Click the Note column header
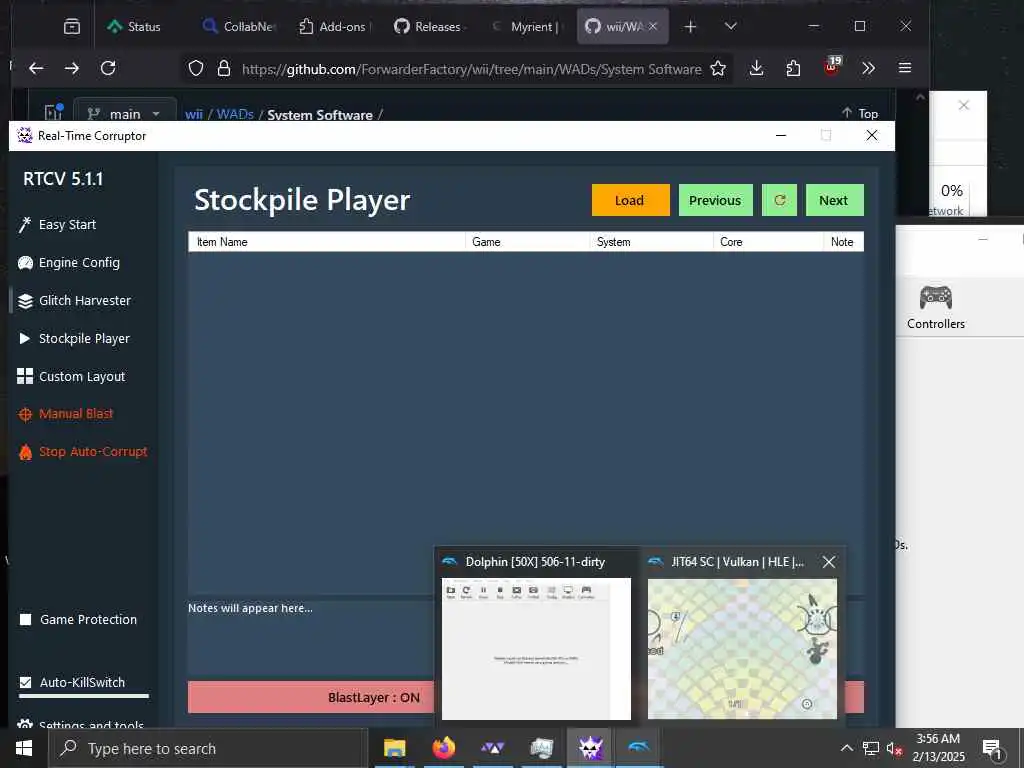1024x768 pixels. coord(843,242)
